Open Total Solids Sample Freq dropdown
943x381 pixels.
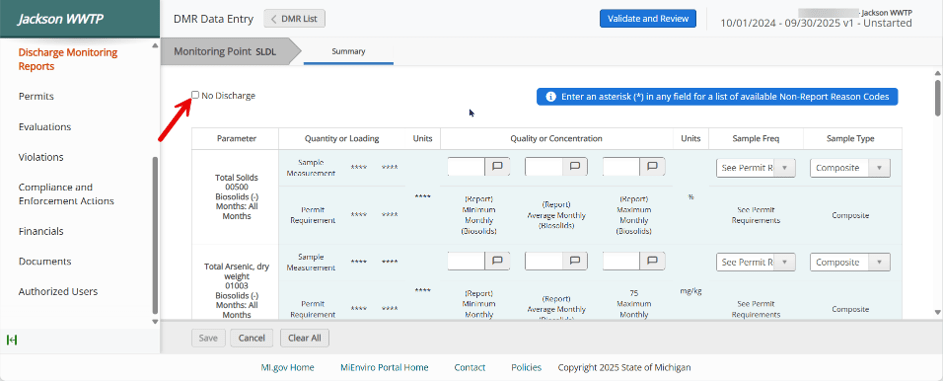756,168
